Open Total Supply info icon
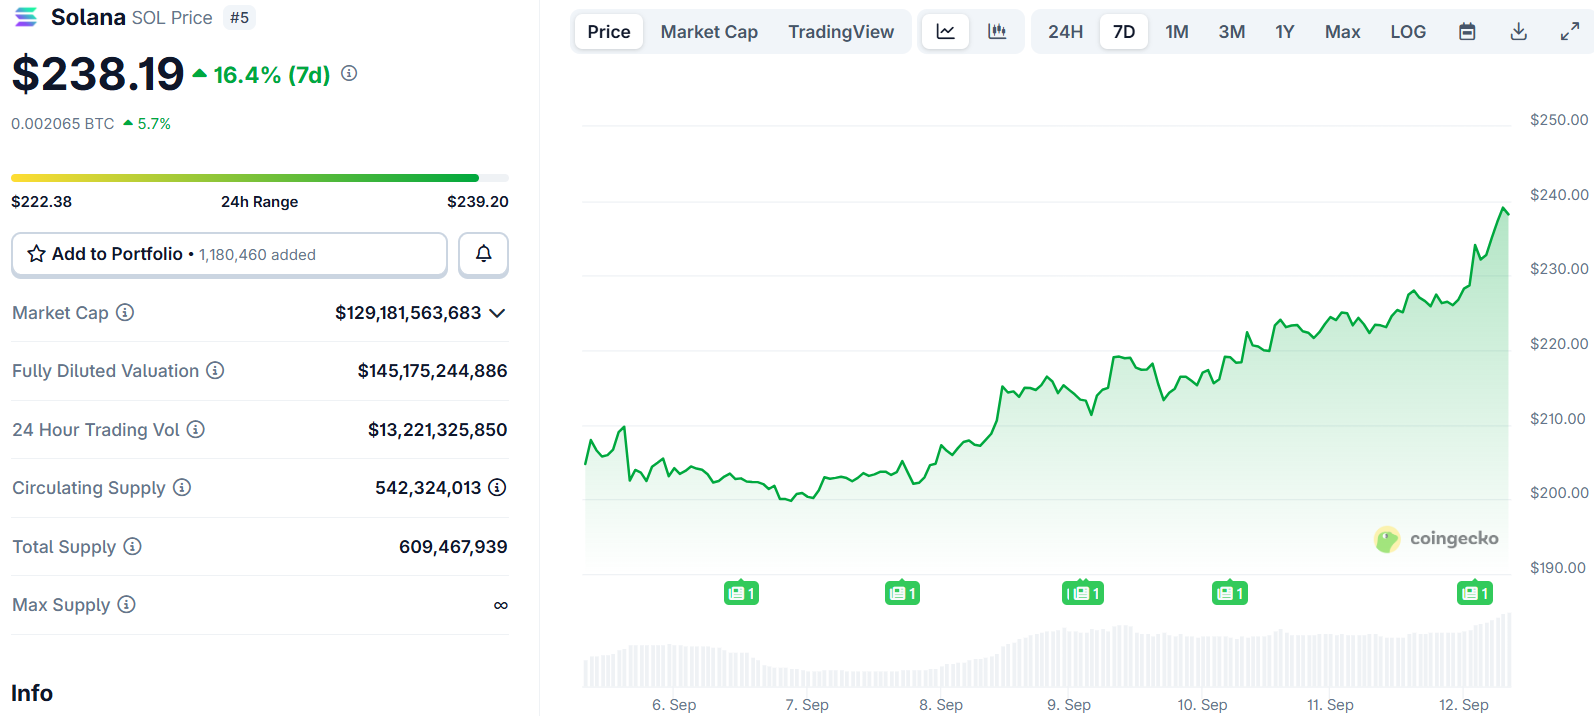 pos(132,546)
